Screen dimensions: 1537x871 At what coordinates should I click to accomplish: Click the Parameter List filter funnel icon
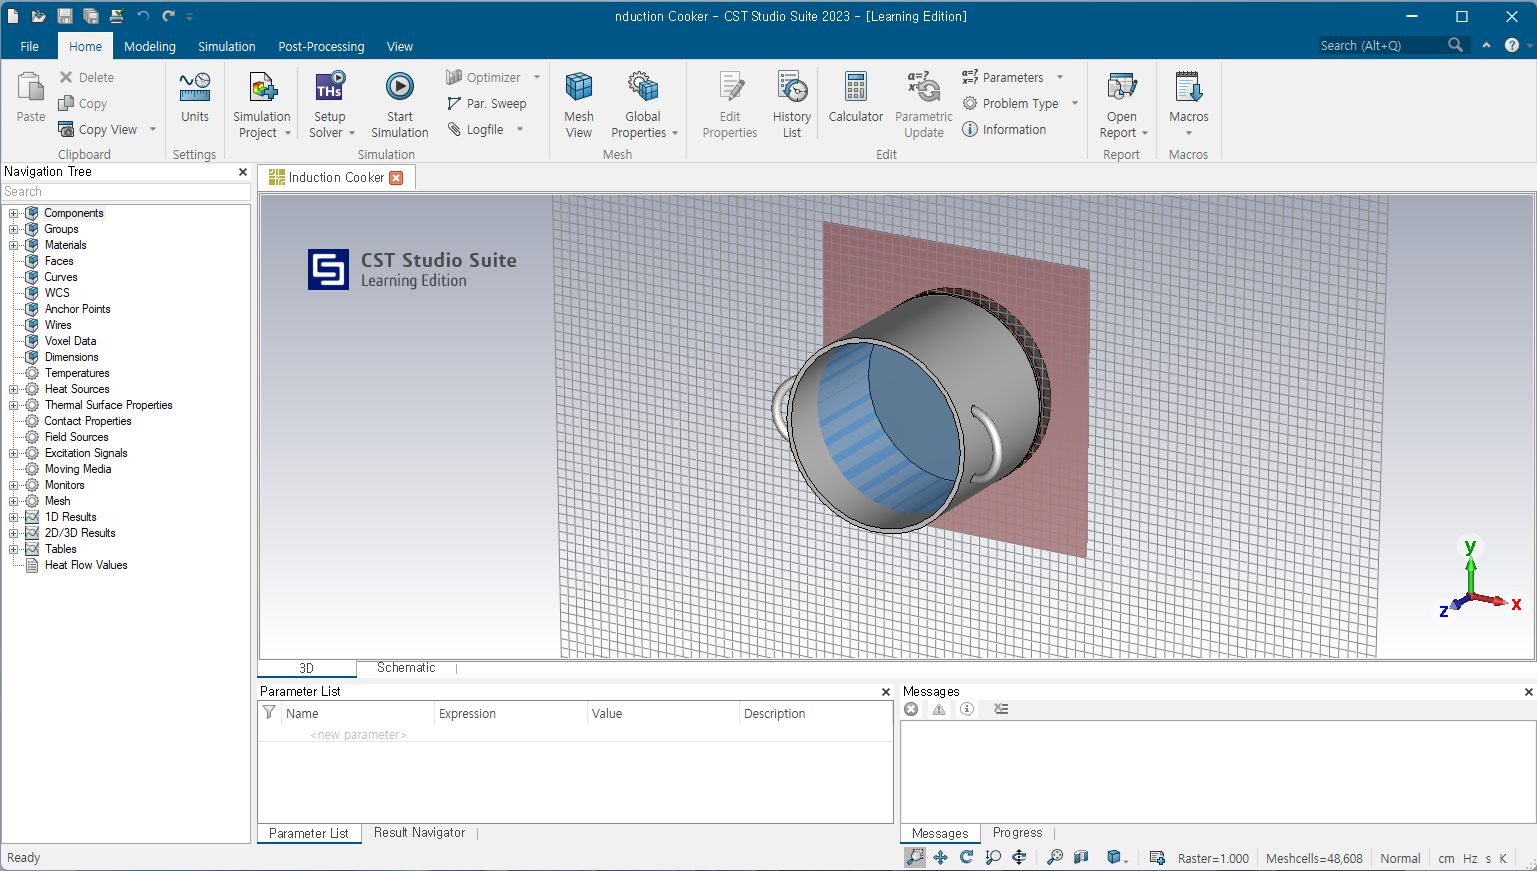click(x=269, y=712)
